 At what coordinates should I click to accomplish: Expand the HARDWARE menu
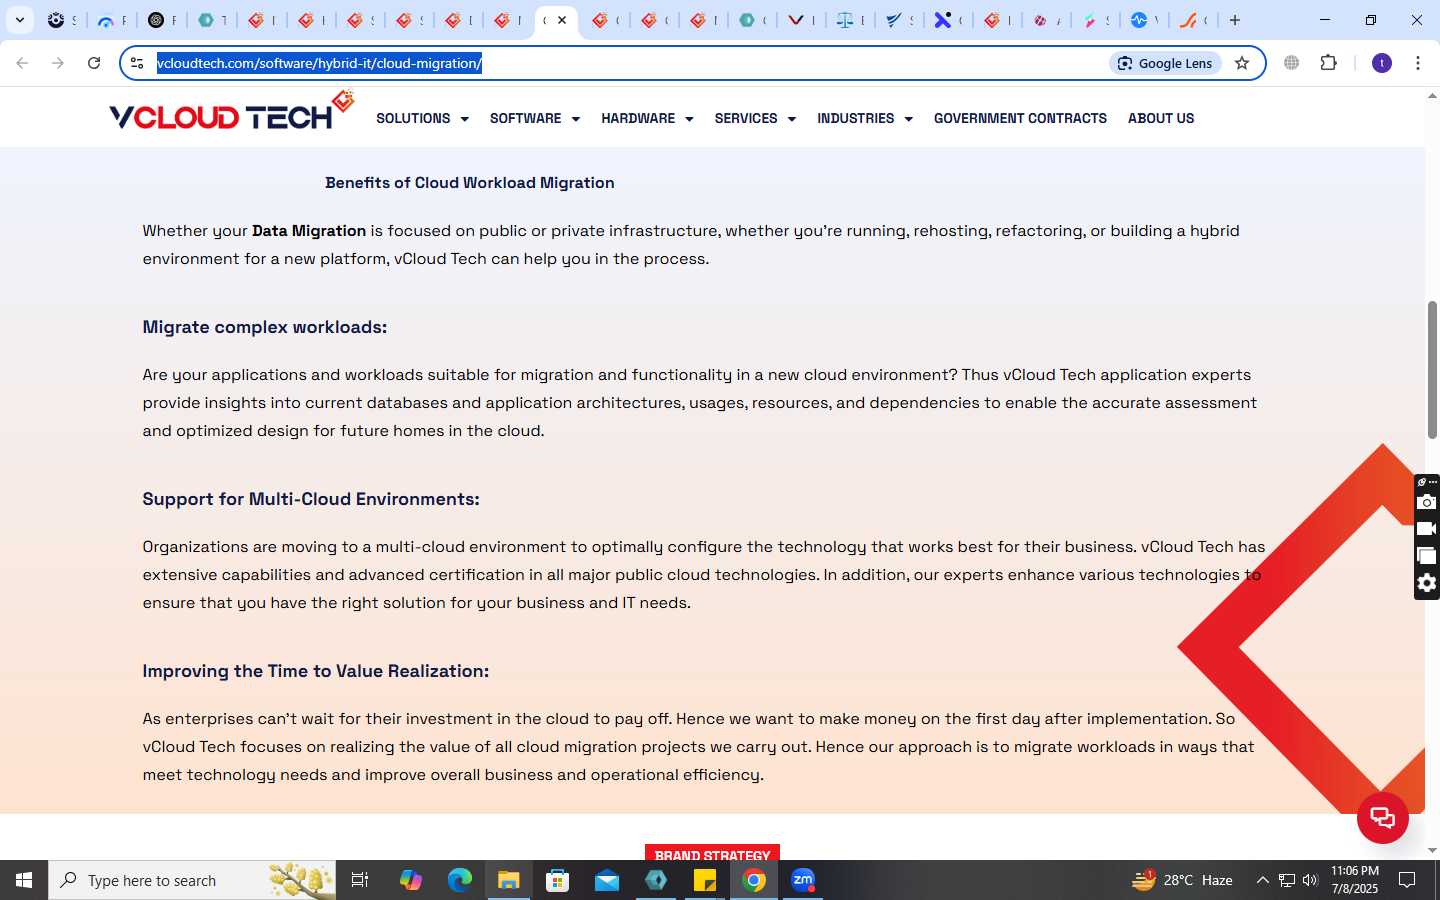click(647, 118)
